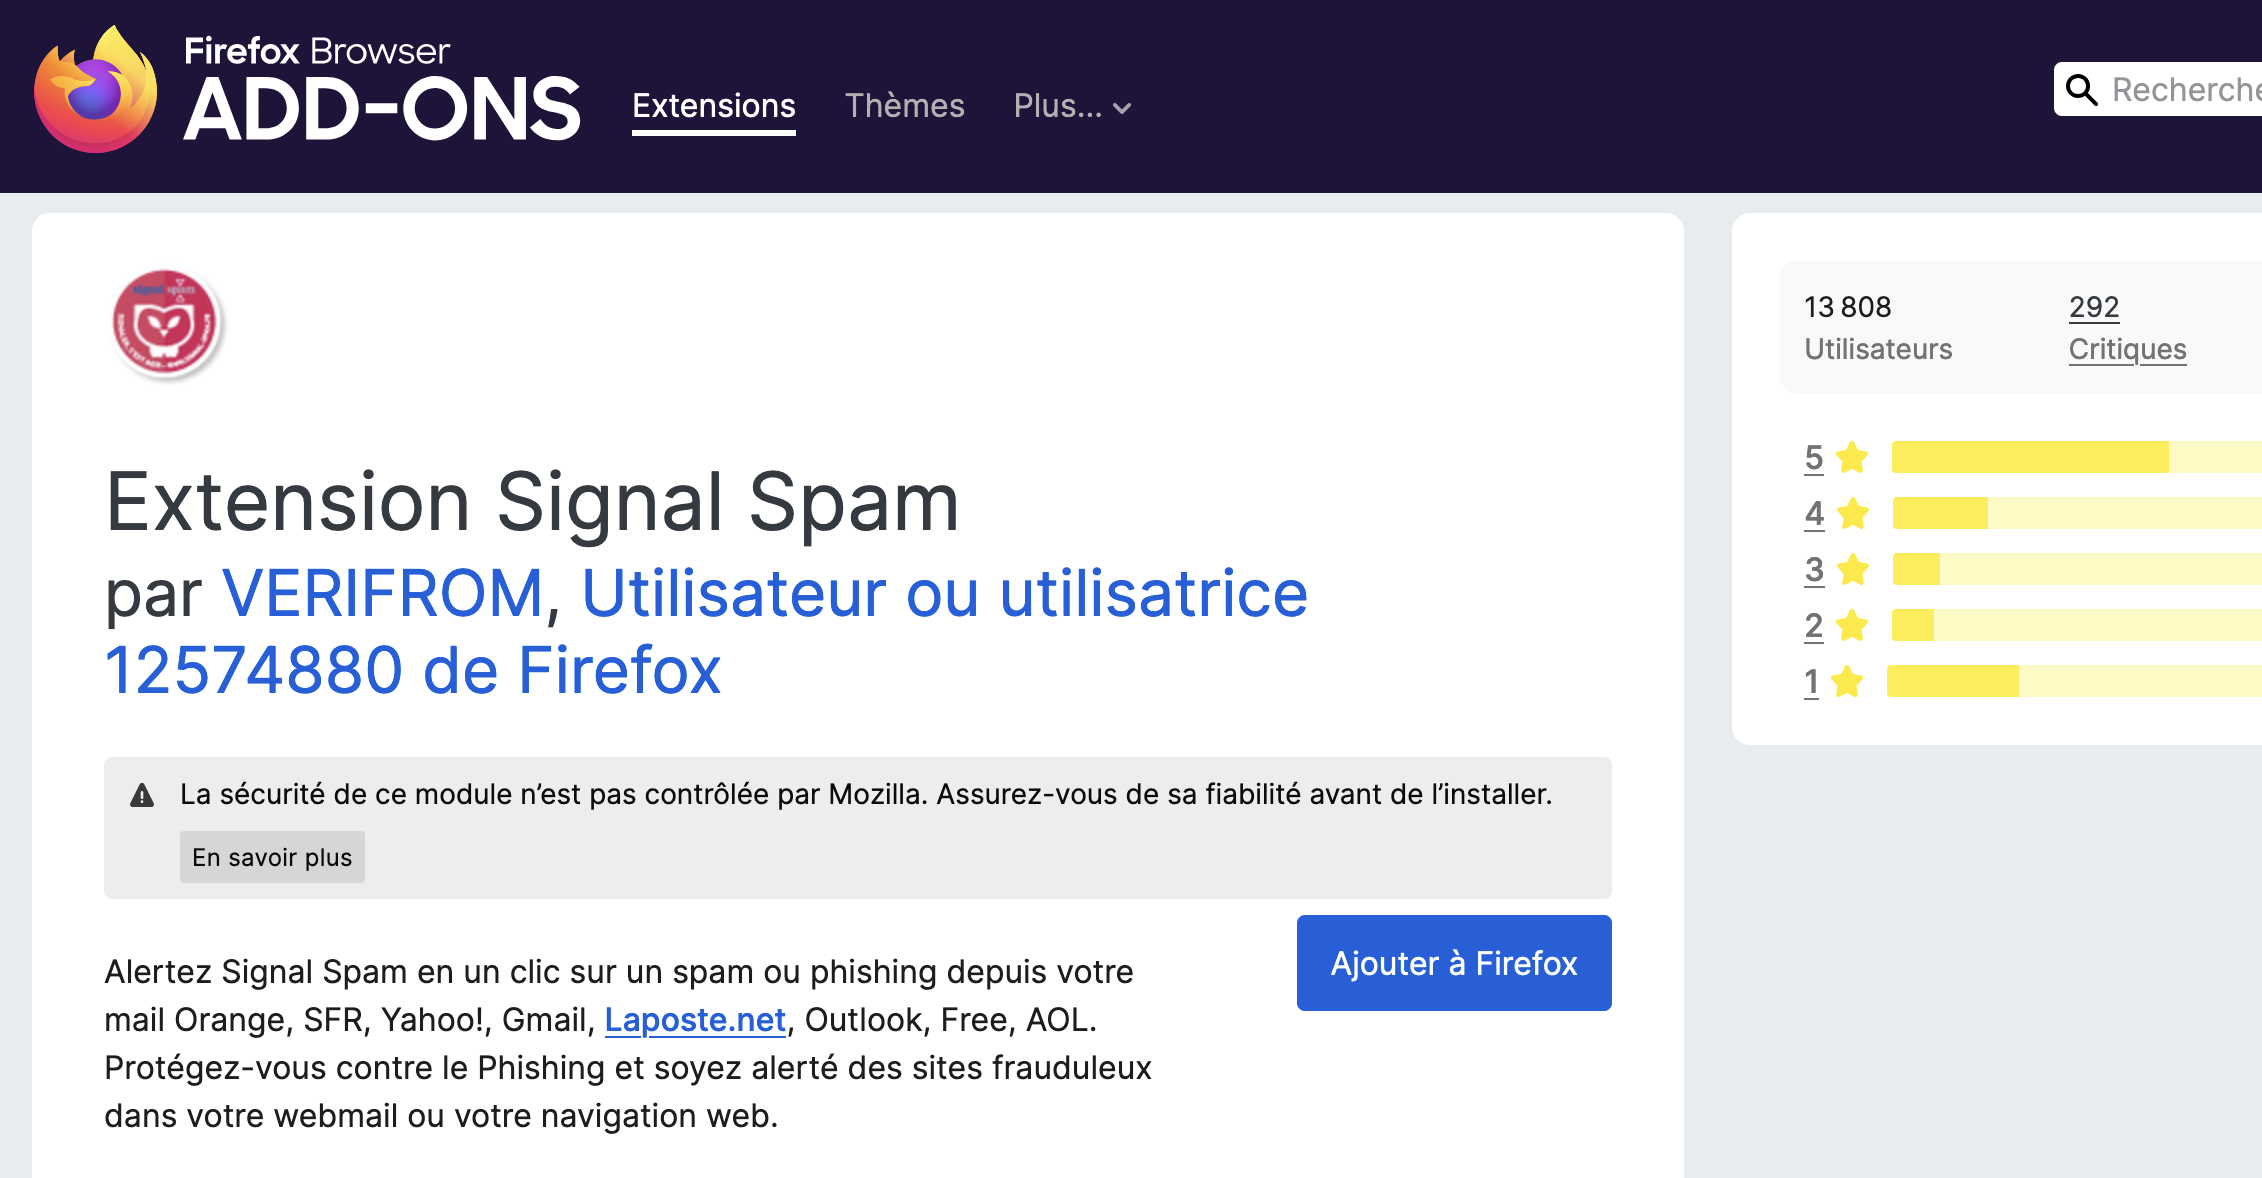This screenshot has height=1178, width=2262.
Task: Open the VERIFROM author link
Action: [x=382, y=593]
